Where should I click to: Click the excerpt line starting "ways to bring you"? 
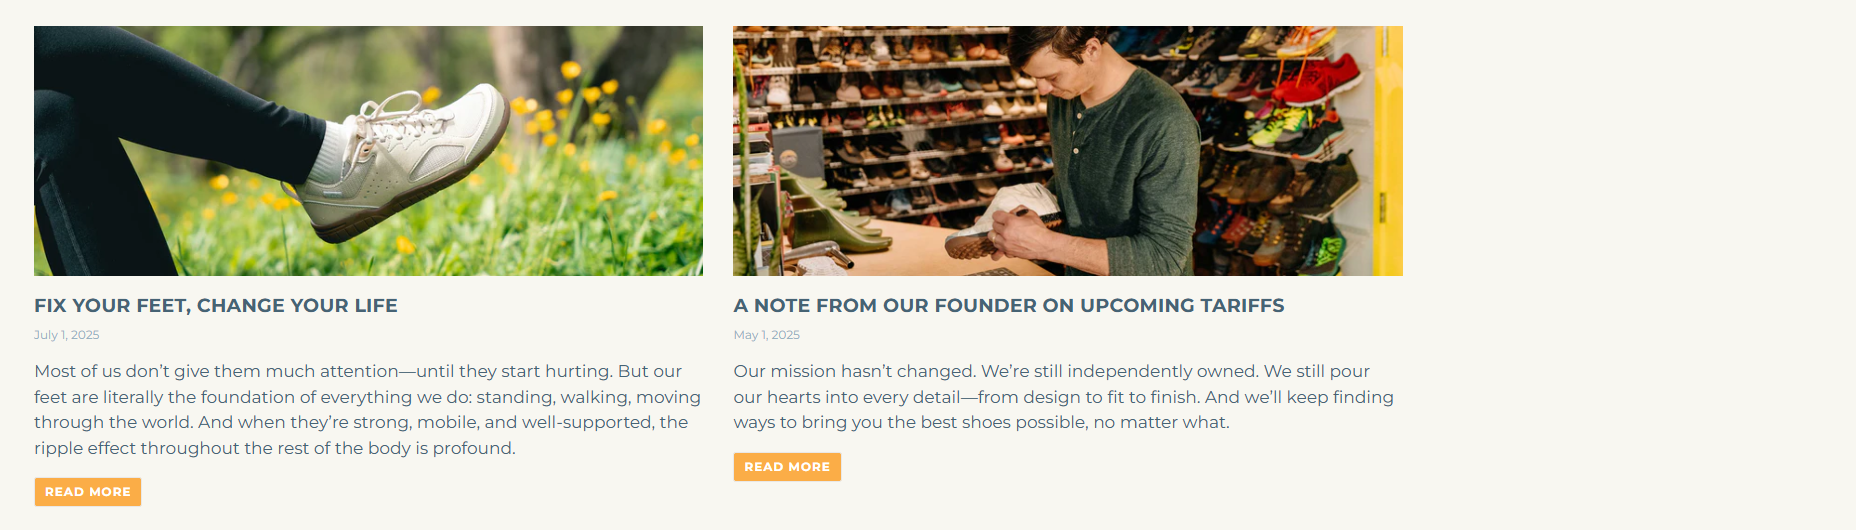[x=981, y=422]
